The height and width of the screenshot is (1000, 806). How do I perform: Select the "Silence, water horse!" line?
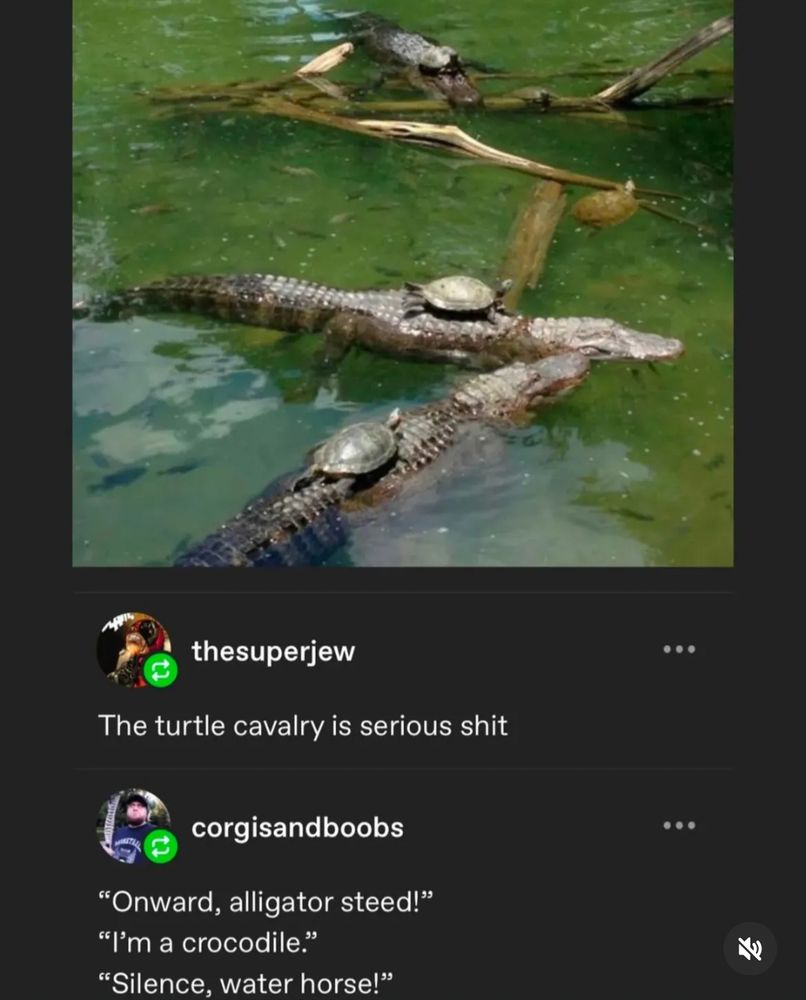[x=245, y=983]
